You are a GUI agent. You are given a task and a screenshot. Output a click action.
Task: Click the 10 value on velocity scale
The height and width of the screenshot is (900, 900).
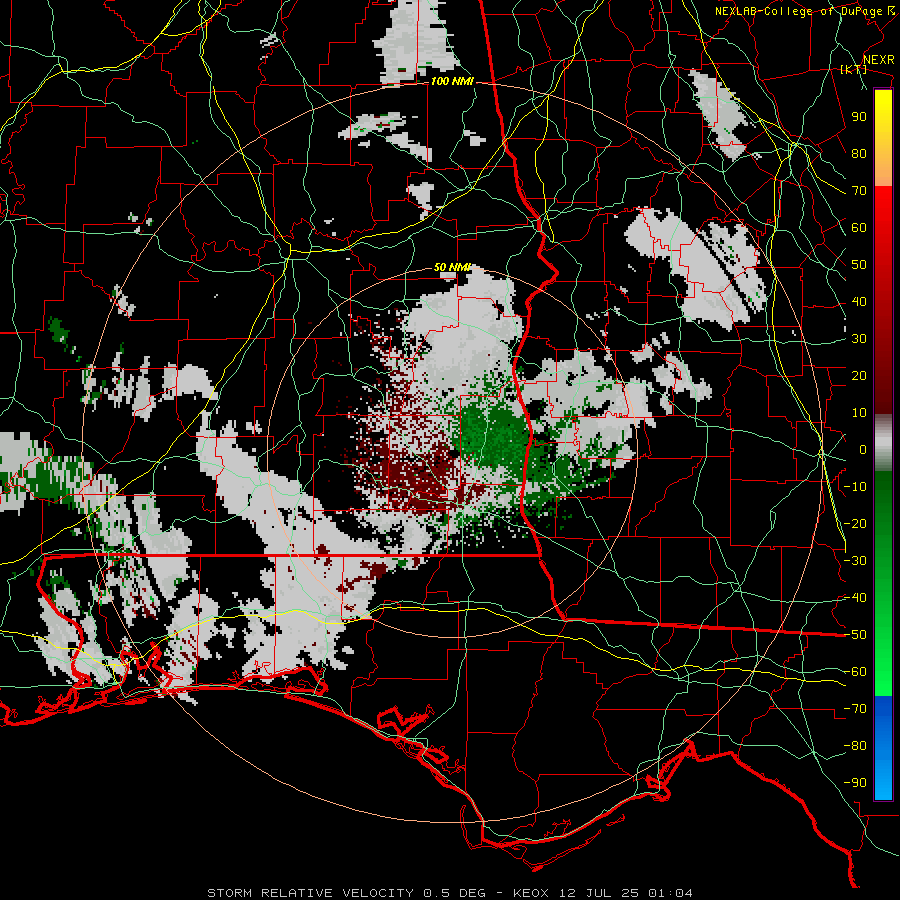859,413
